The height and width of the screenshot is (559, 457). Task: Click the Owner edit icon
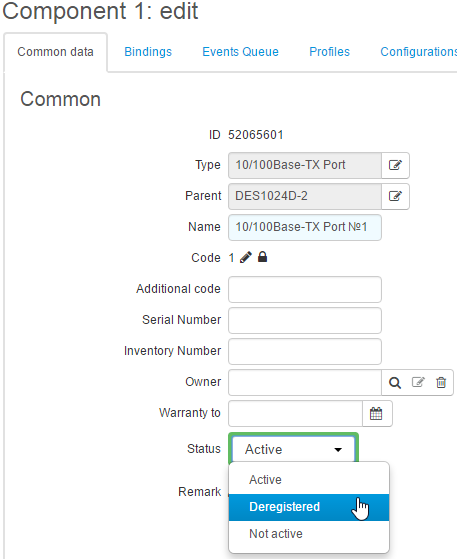pos(418,383)
